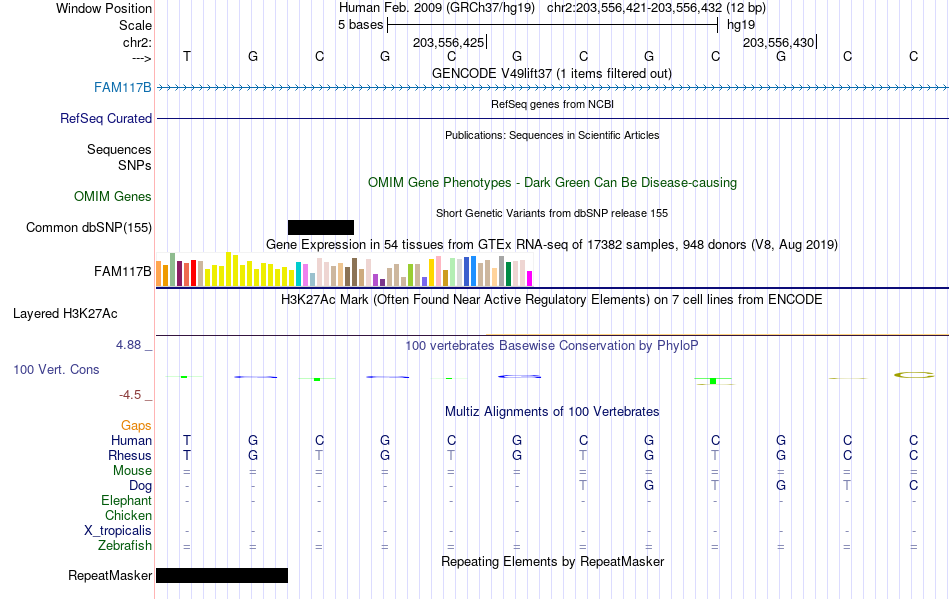Select the X_tropicalis species row label

[118, 531]
